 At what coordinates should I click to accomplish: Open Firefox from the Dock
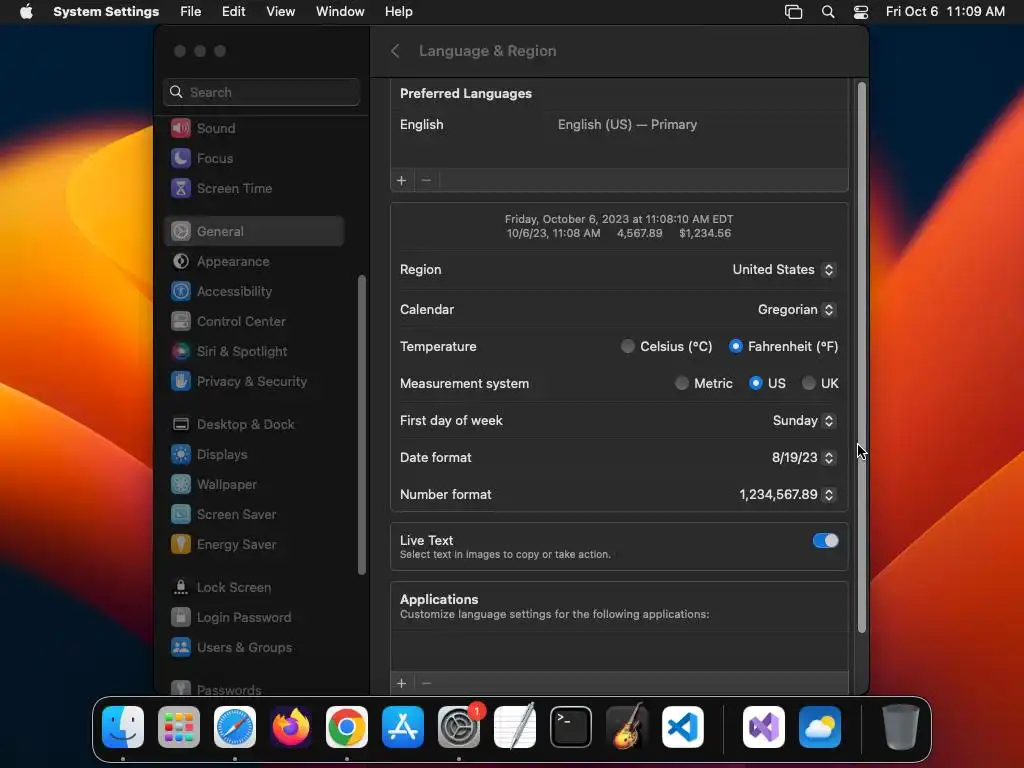[x=291, y=727]
